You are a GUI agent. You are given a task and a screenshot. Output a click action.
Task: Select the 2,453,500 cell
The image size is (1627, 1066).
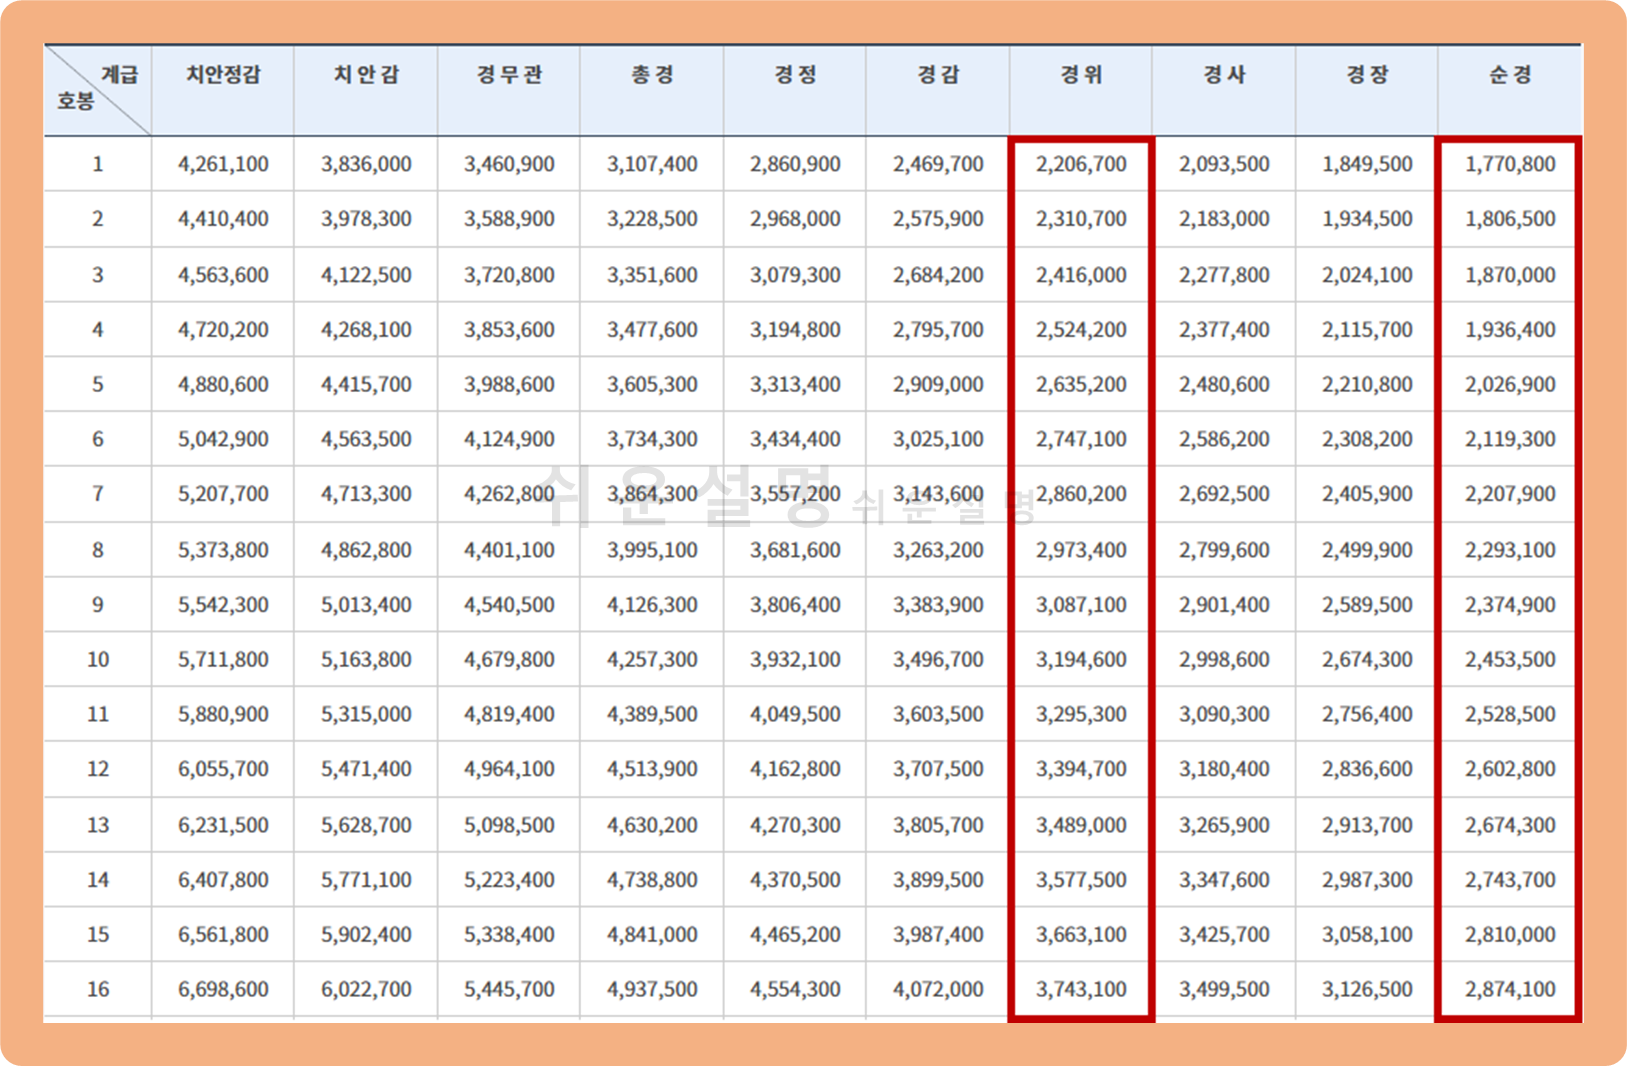pos(1510,660)
